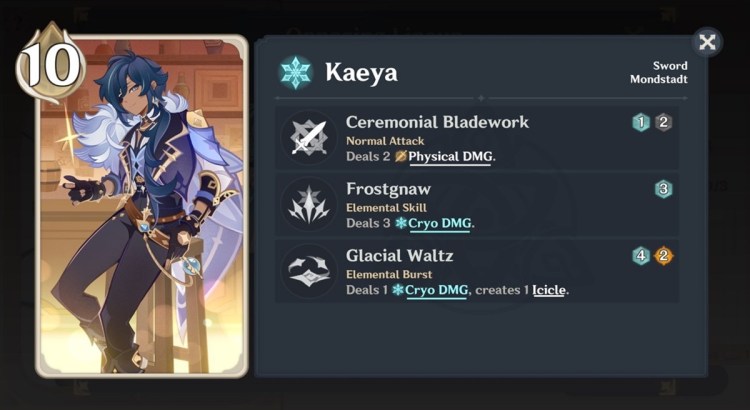This screenshot has width=750, height=410.
Task: Click the Cryo dice cost 3 on Frostgnaw
Action: (663, 189)
